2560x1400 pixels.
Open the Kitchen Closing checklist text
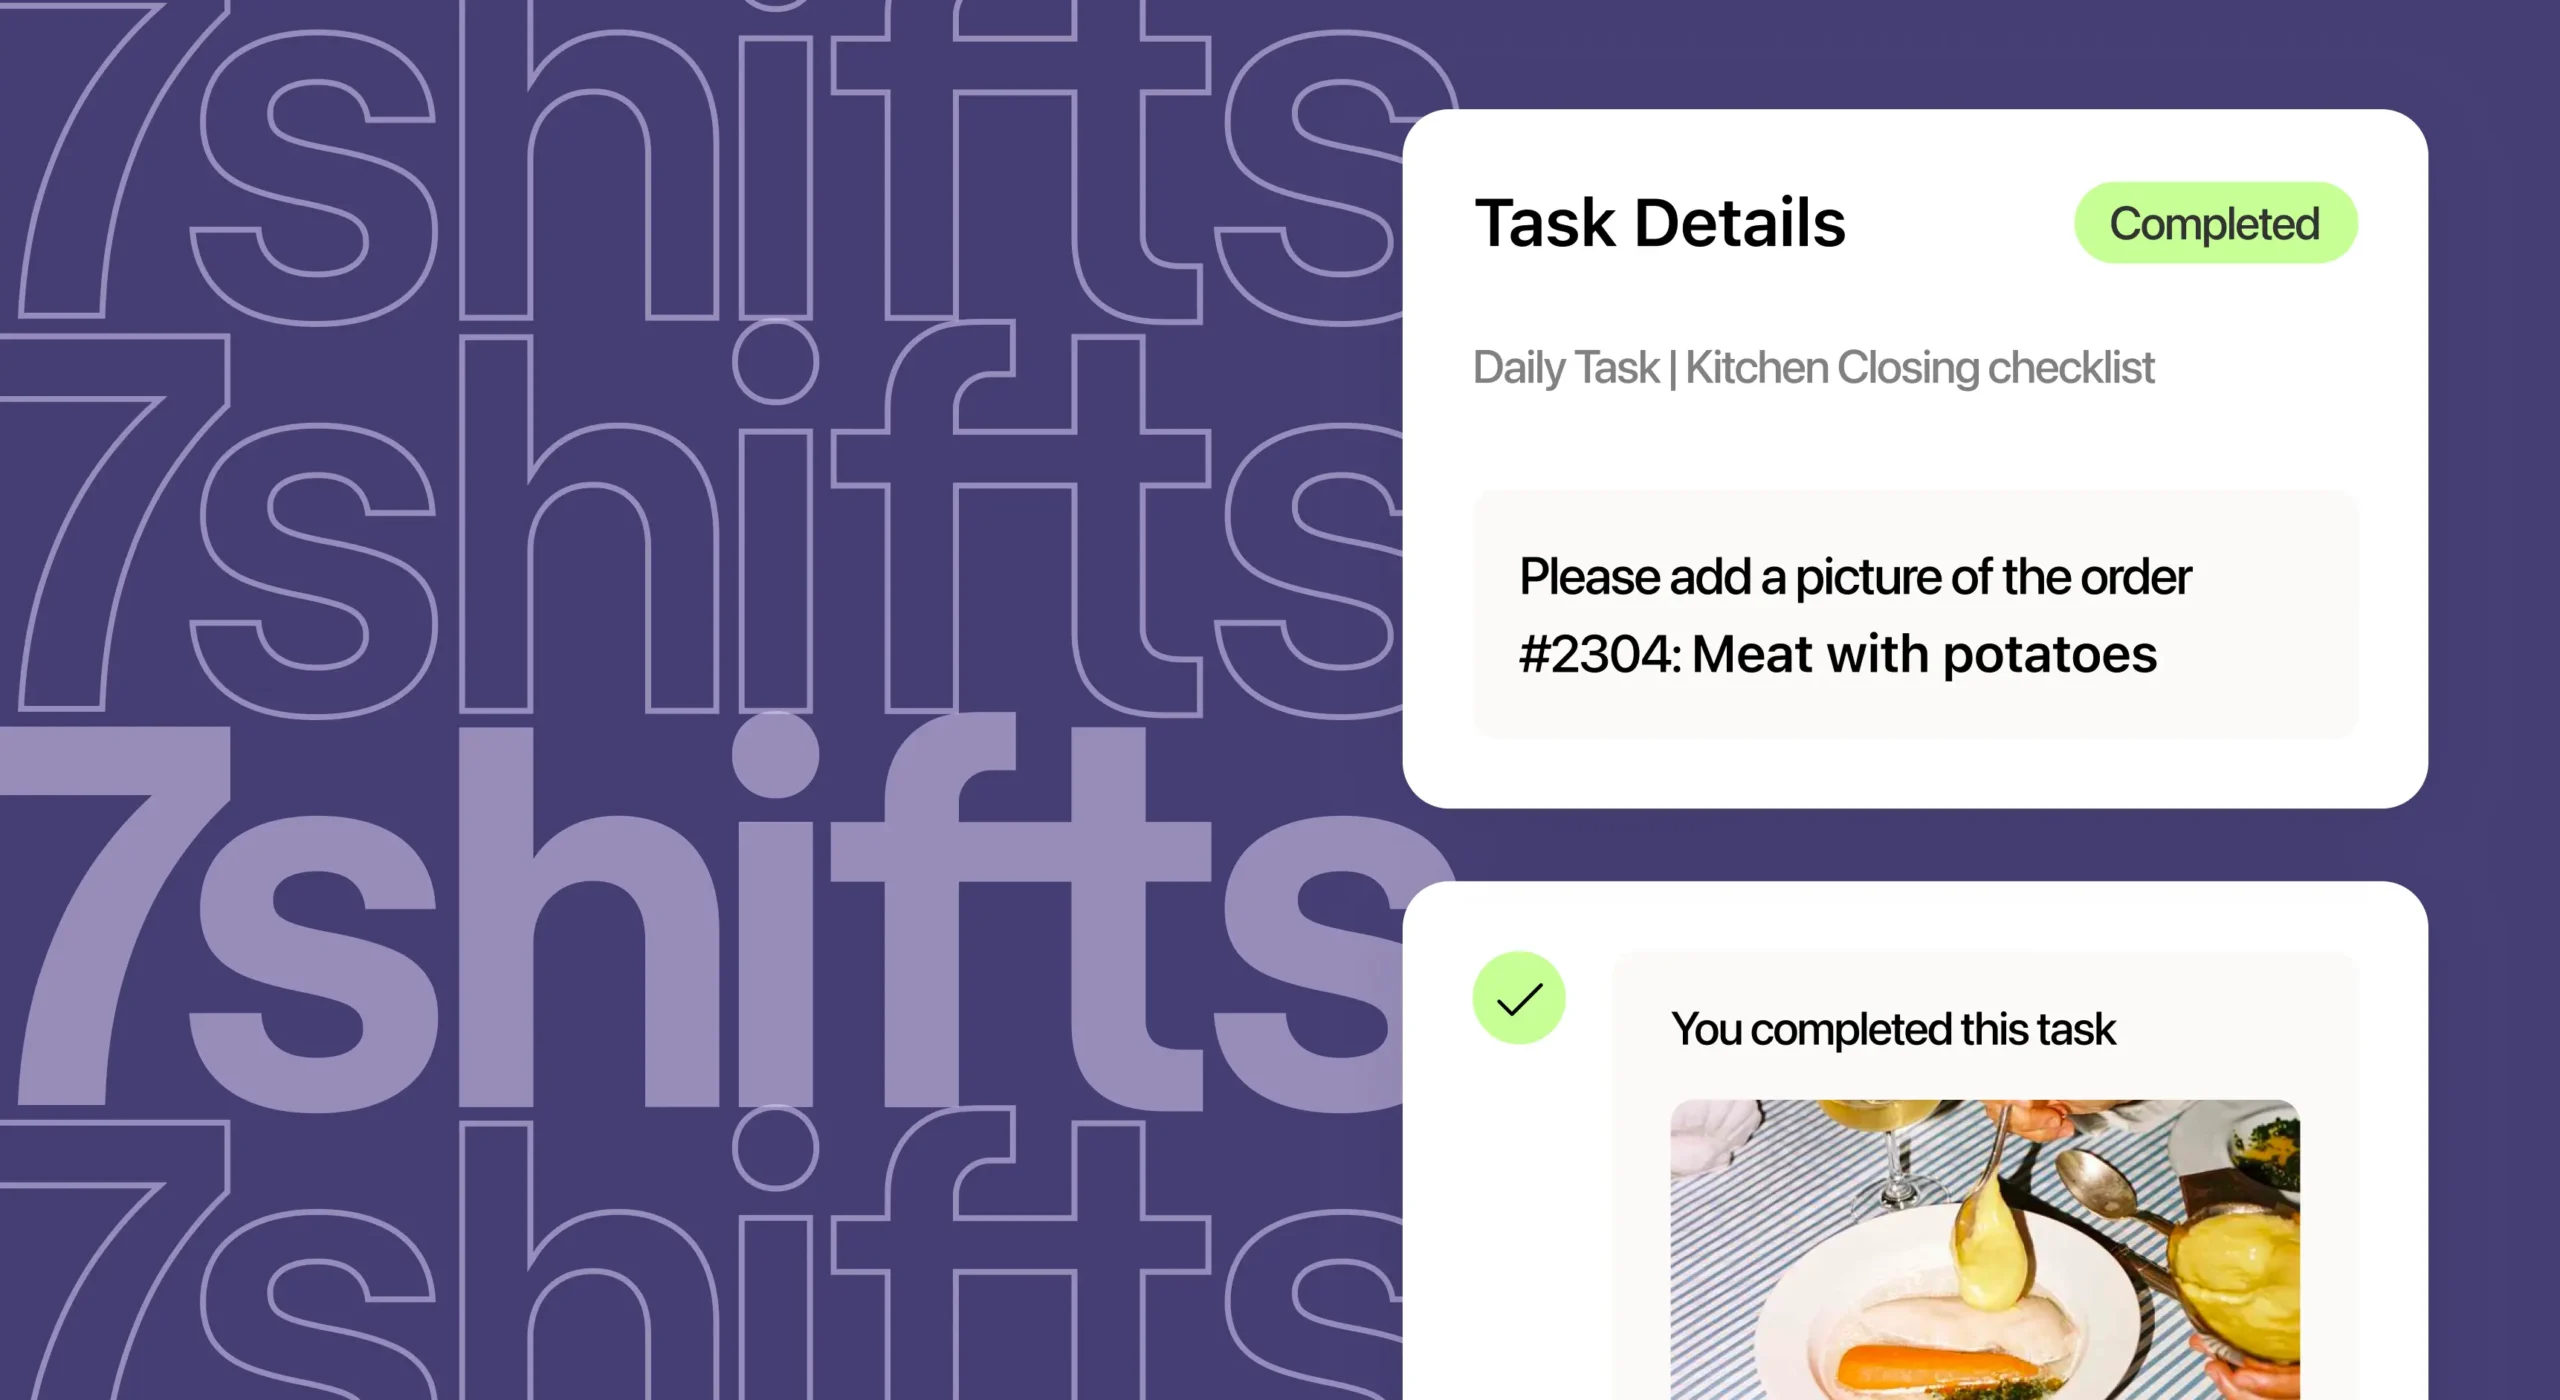[x=1919, y=368]
